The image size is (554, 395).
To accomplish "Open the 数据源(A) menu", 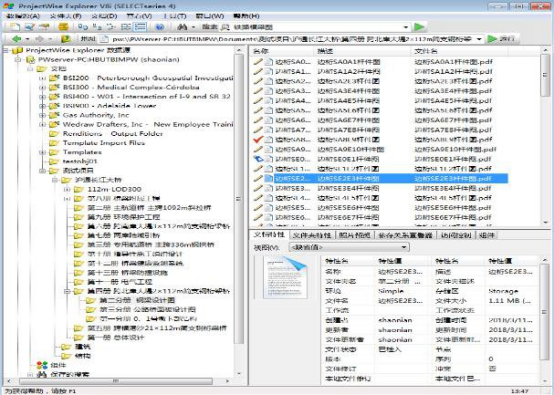I will click(23, 16).
